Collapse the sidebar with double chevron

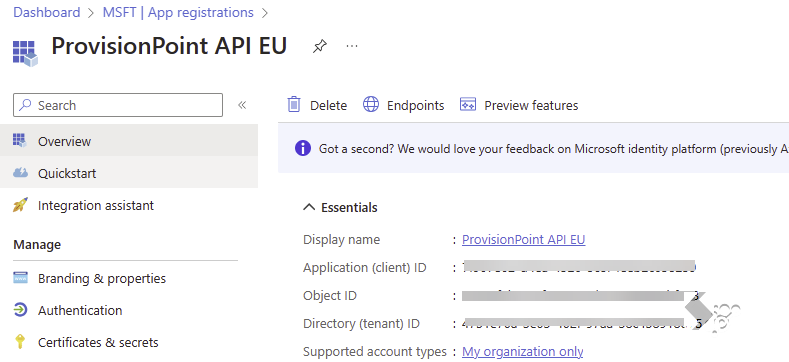(x=242, y=105)
